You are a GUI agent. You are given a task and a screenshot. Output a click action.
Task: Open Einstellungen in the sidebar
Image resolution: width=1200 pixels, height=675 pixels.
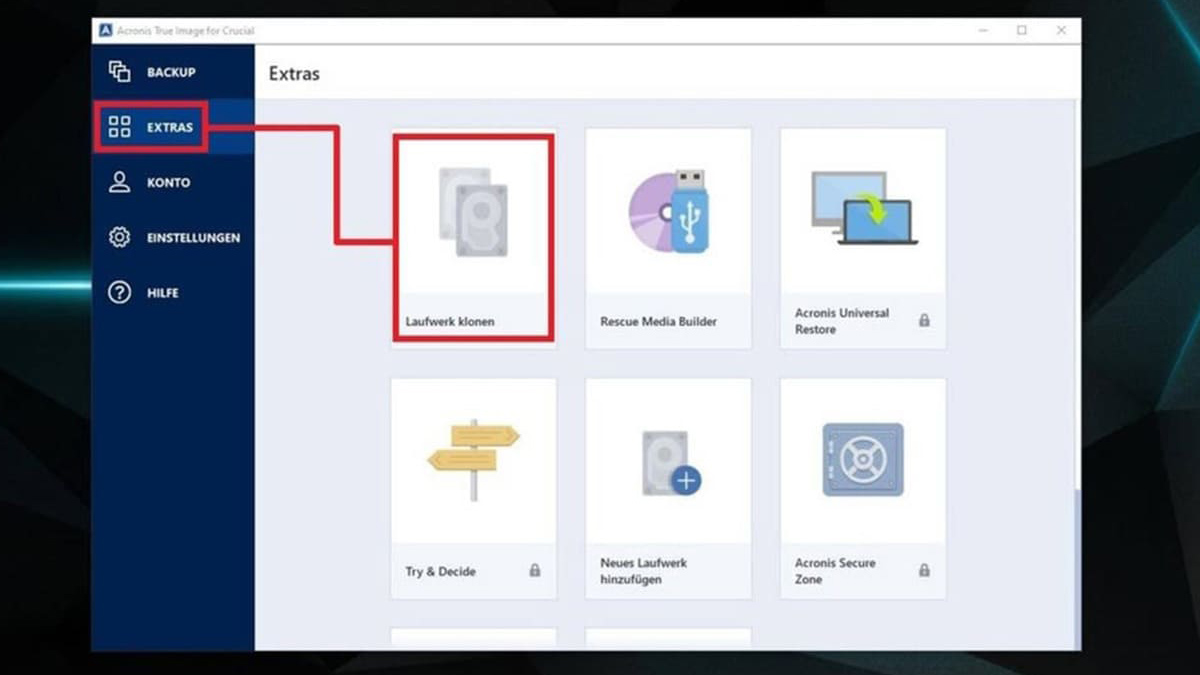coord(172,238)
